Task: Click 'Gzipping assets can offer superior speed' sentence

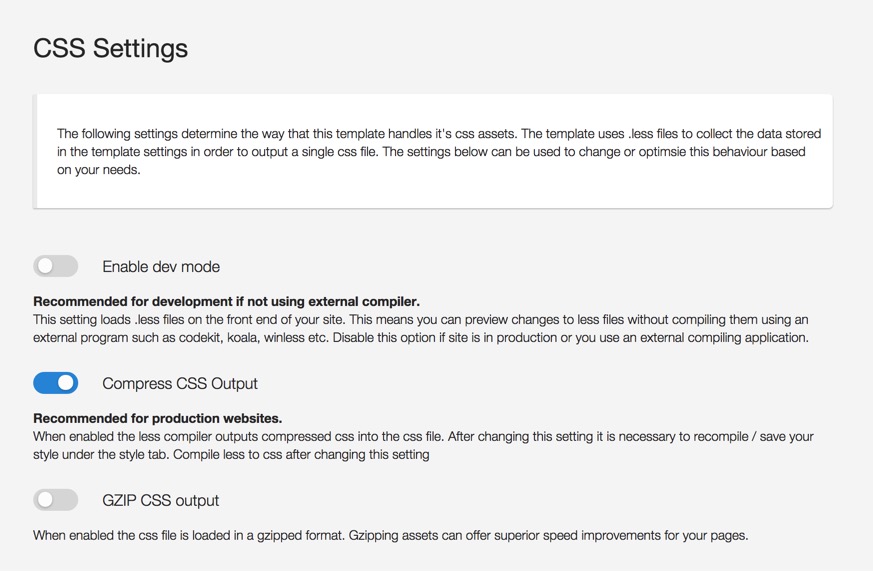Action: coord(548,535)
